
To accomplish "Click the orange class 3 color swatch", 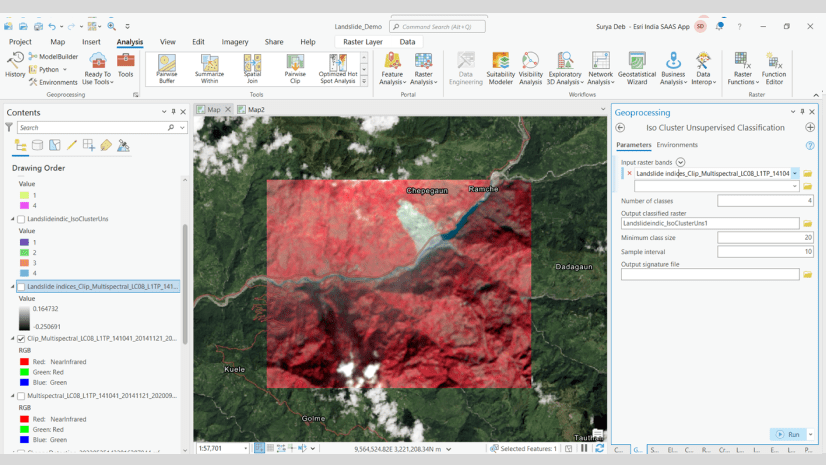I will 24,263.
